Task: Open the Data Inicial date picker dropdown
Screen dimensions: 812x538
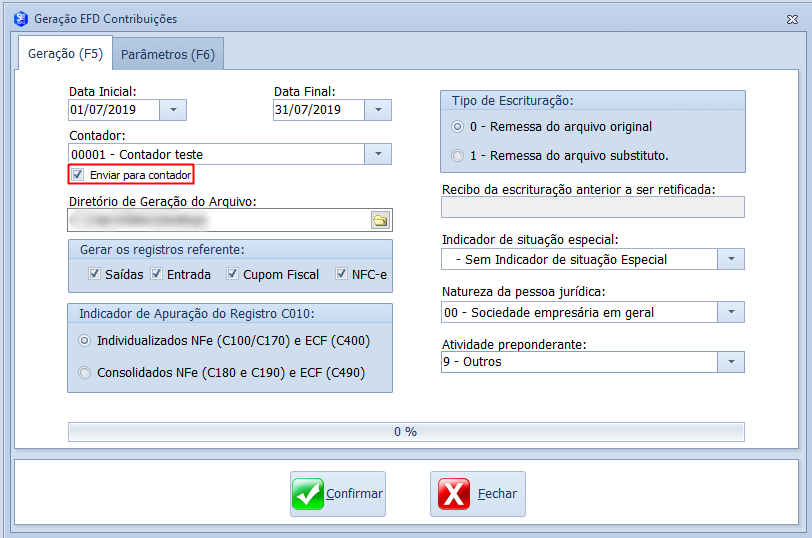Action: tap(173, 110)
